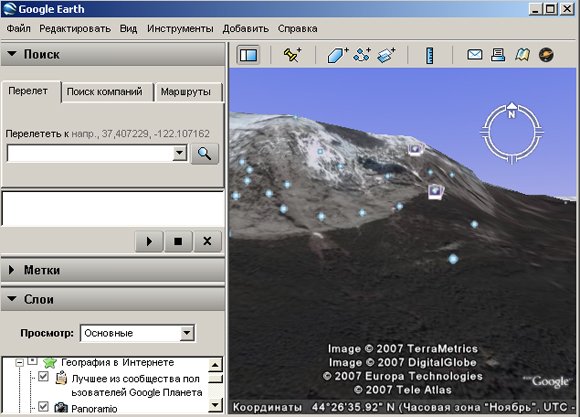The image size is (580, 417).
Task: Click the Координаты status bar text
Action: [x=267, y=407]
